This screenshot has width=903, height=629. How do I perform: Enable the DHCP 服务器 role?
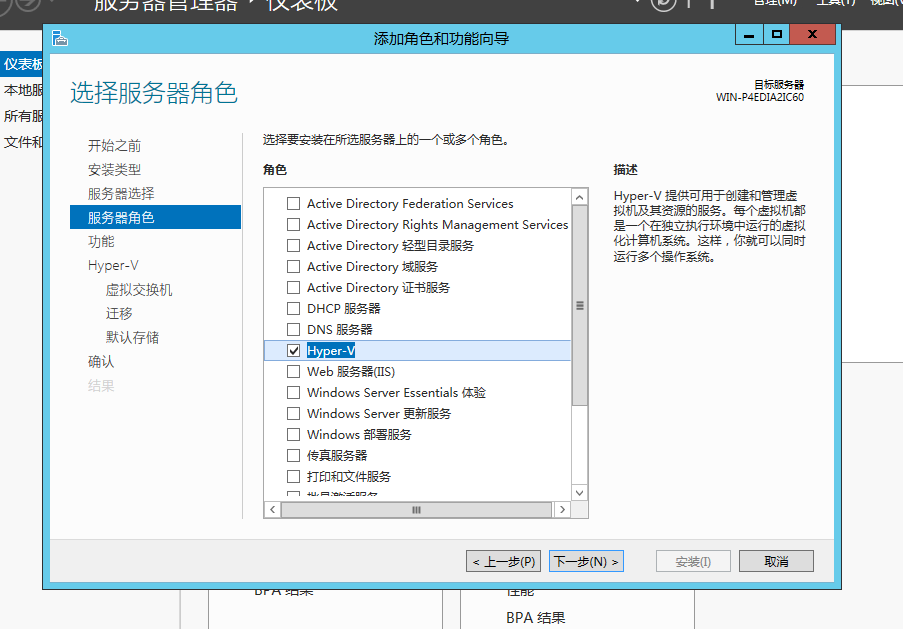point(293,308)
